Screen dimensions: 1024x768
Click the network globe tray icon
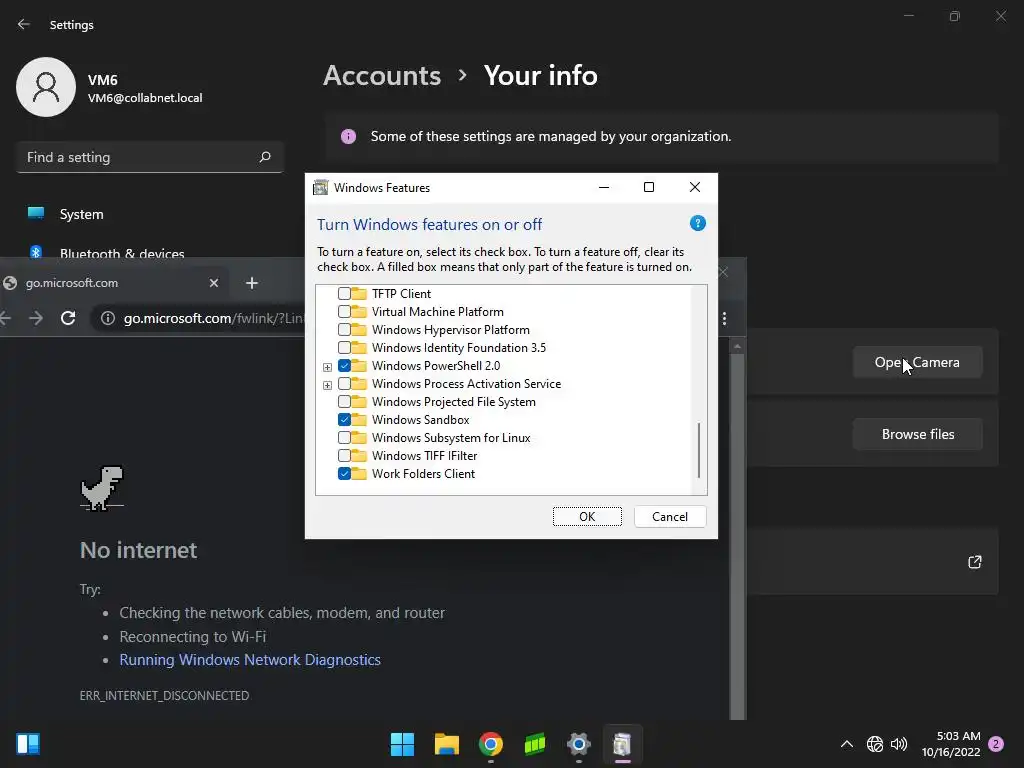tap(874, 744)
